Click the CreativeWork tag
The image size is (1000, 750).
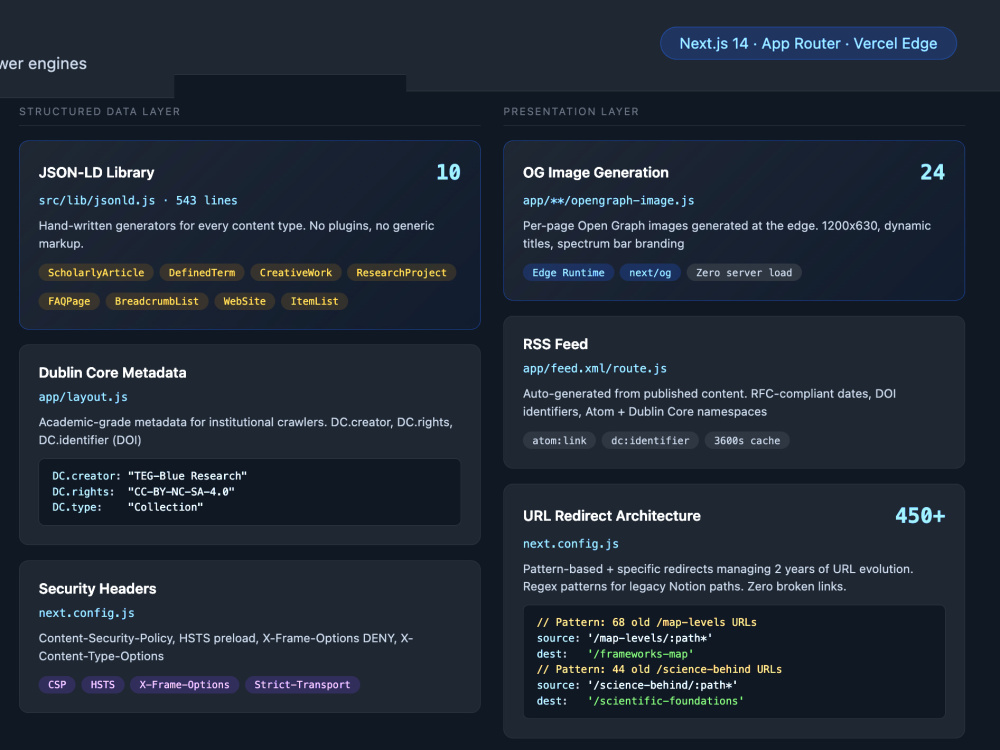click(x=295, y=272)
